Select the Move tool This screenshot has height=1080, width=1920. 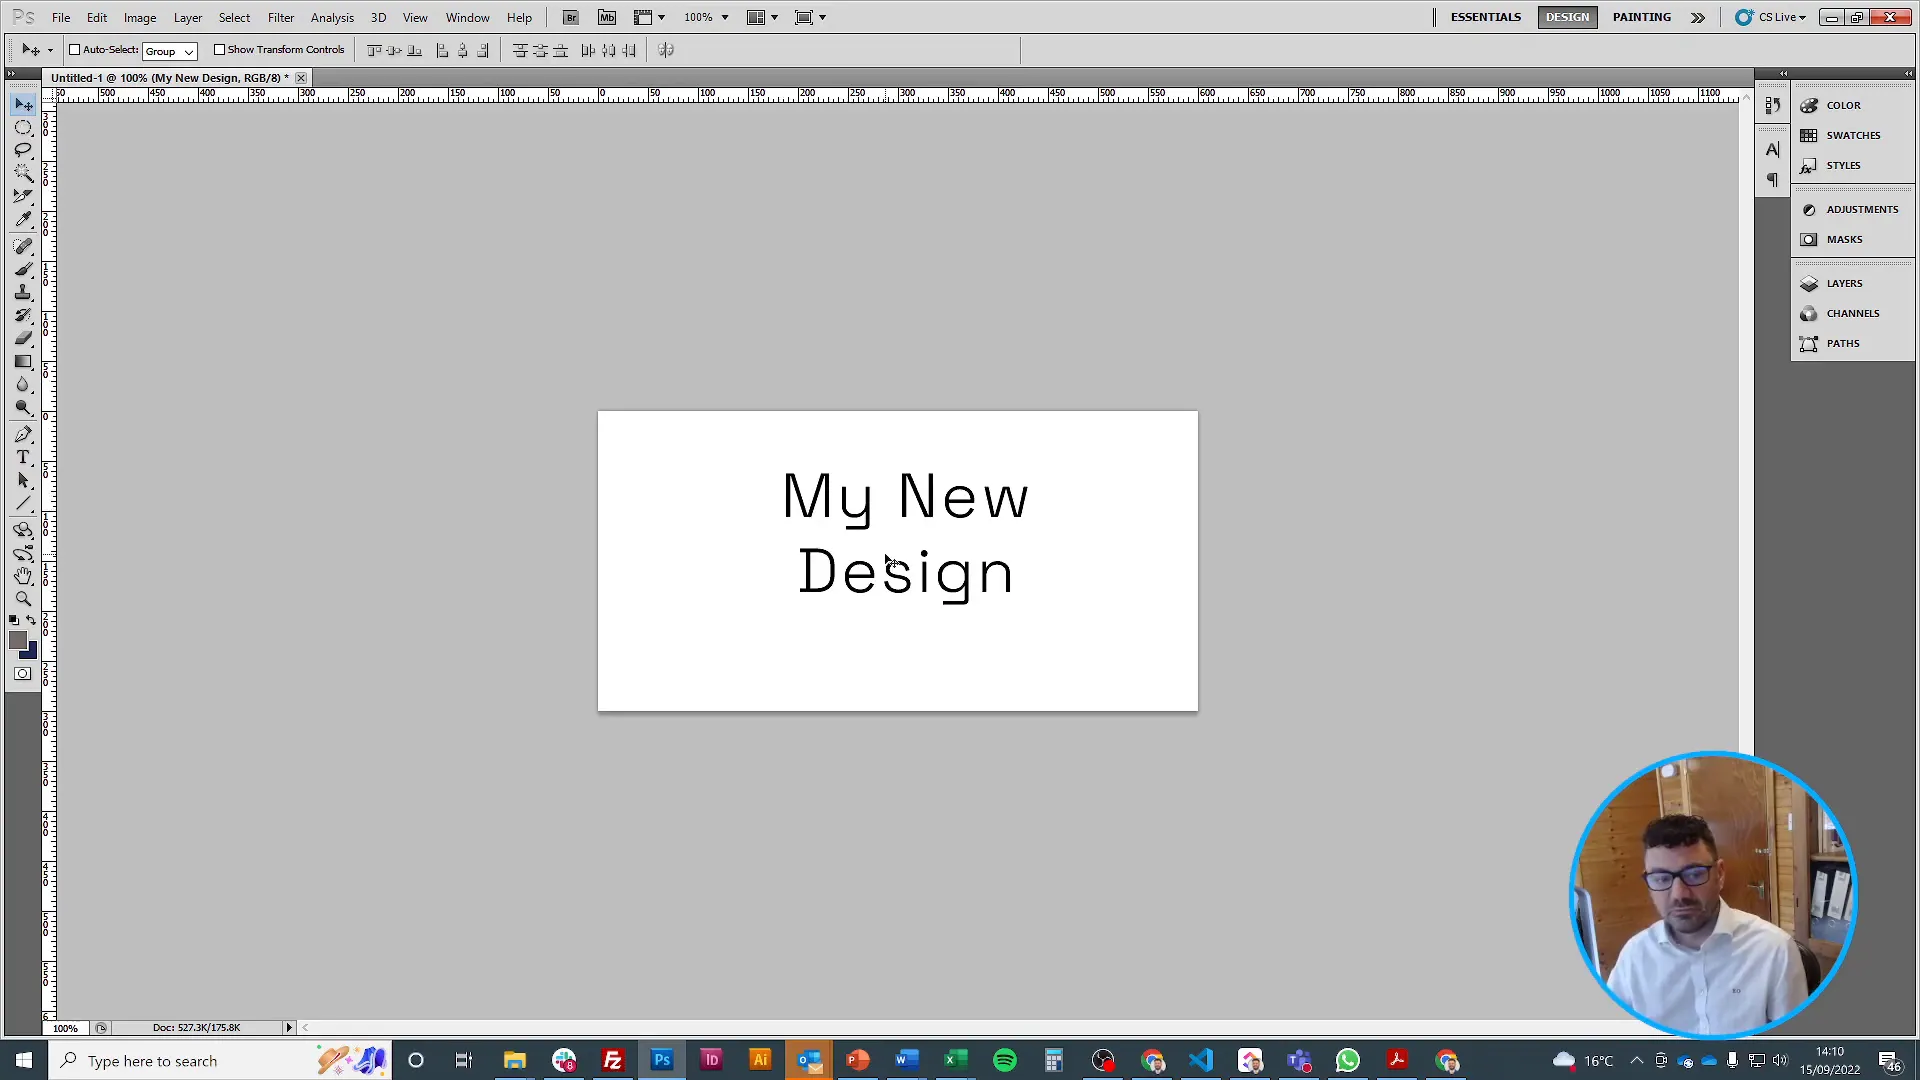[x=23, y=104]
